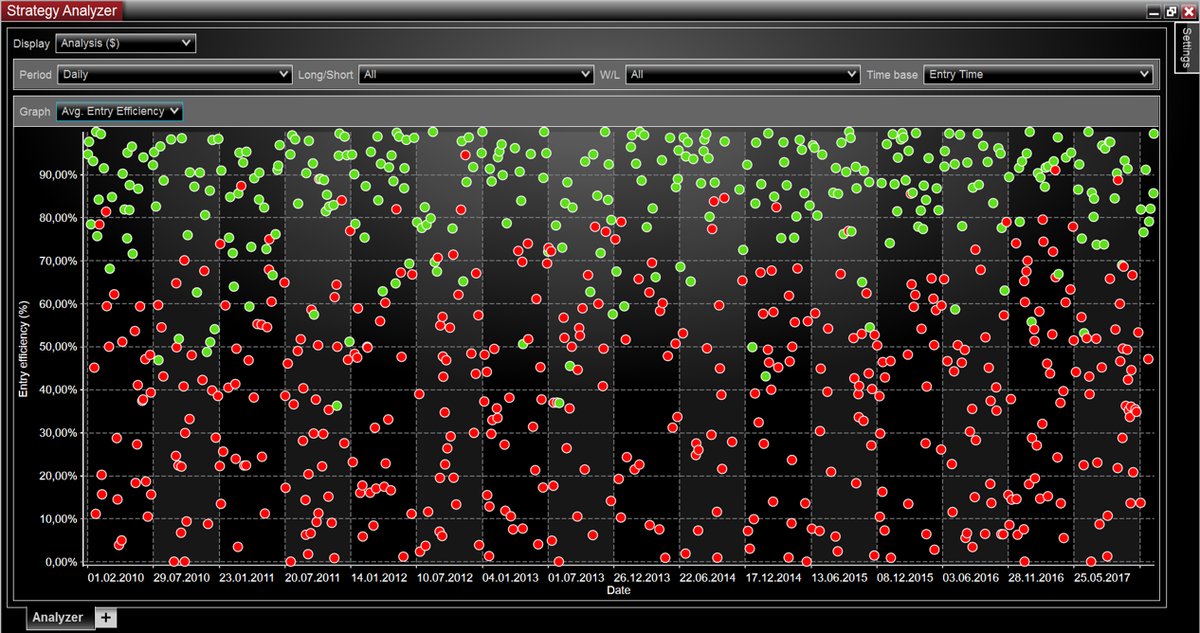Click the 04.01.2013 date label
Image resolution: width=1200 pixels, height=633 pixels.
click(x=510, y=577)
